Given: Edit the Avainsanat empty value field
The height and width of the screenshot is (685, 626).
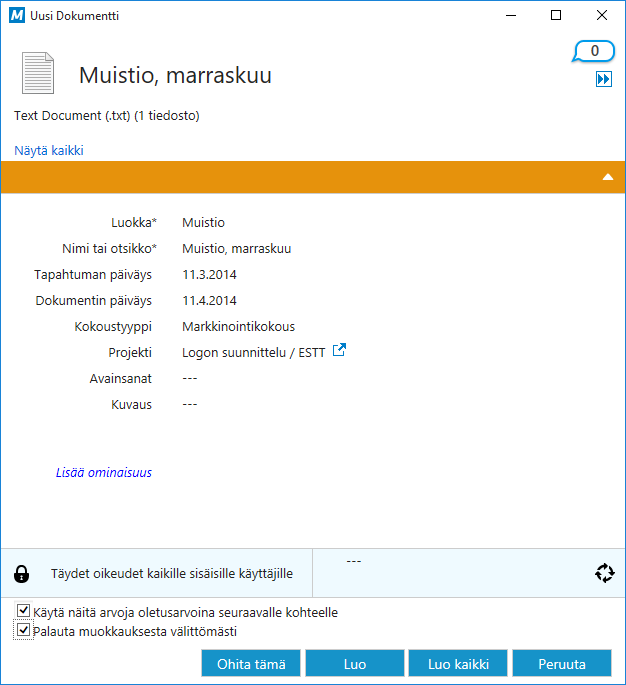Looking at the screenshot, I should click(x=190, y=378).
